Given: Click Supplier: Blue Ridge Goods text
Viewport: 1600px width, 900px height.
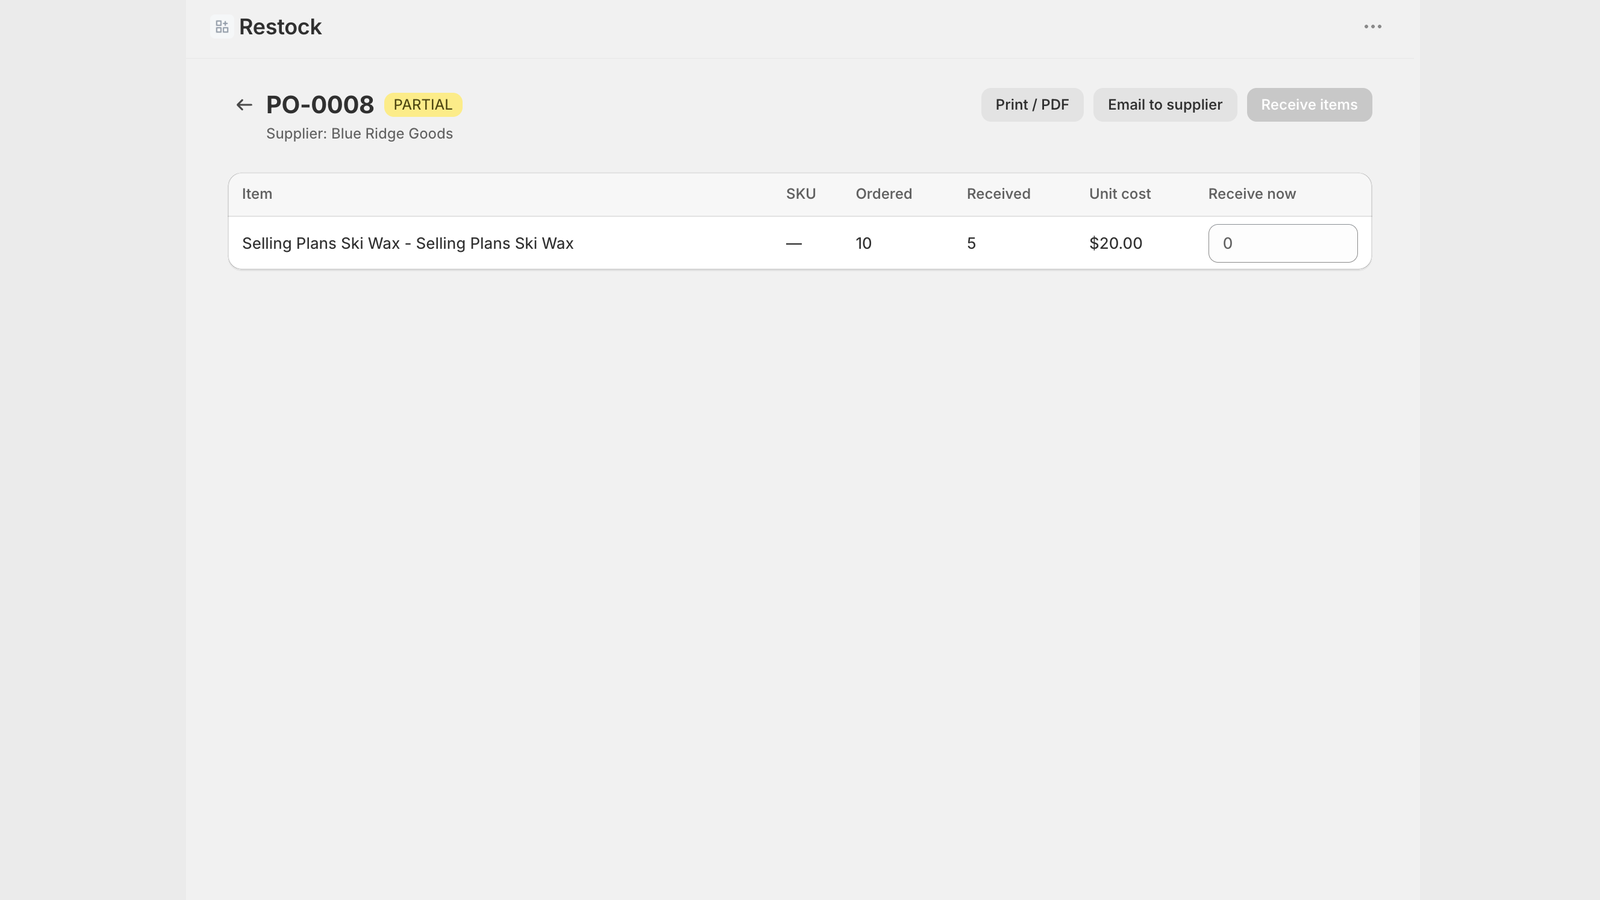Looking at the screenshot, I should tap(359, 134).
